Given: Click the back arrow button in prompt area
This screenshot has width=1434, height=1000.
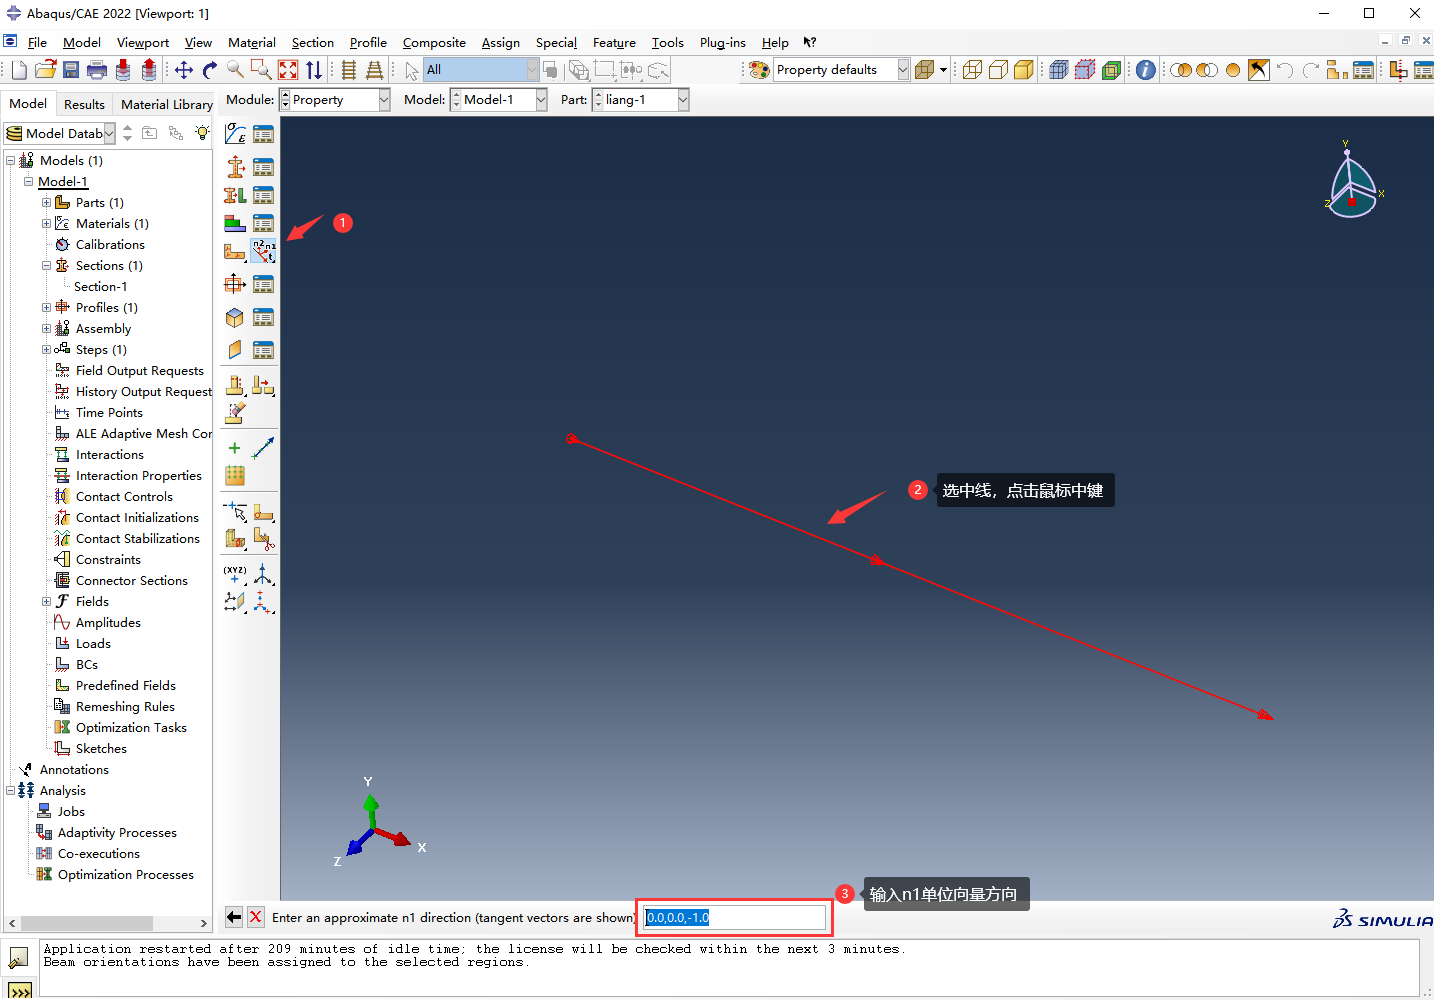Looking at the screenshot, I should [234, 917].
